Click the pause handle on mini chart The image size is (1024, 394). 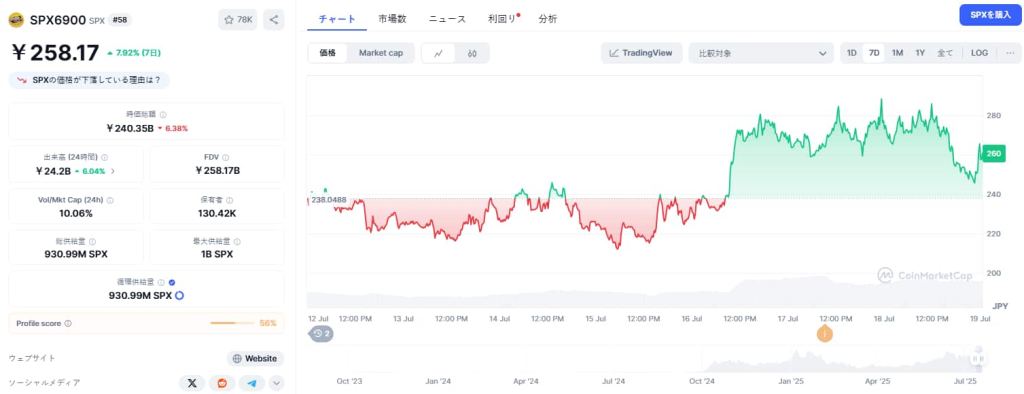point(977,359)
